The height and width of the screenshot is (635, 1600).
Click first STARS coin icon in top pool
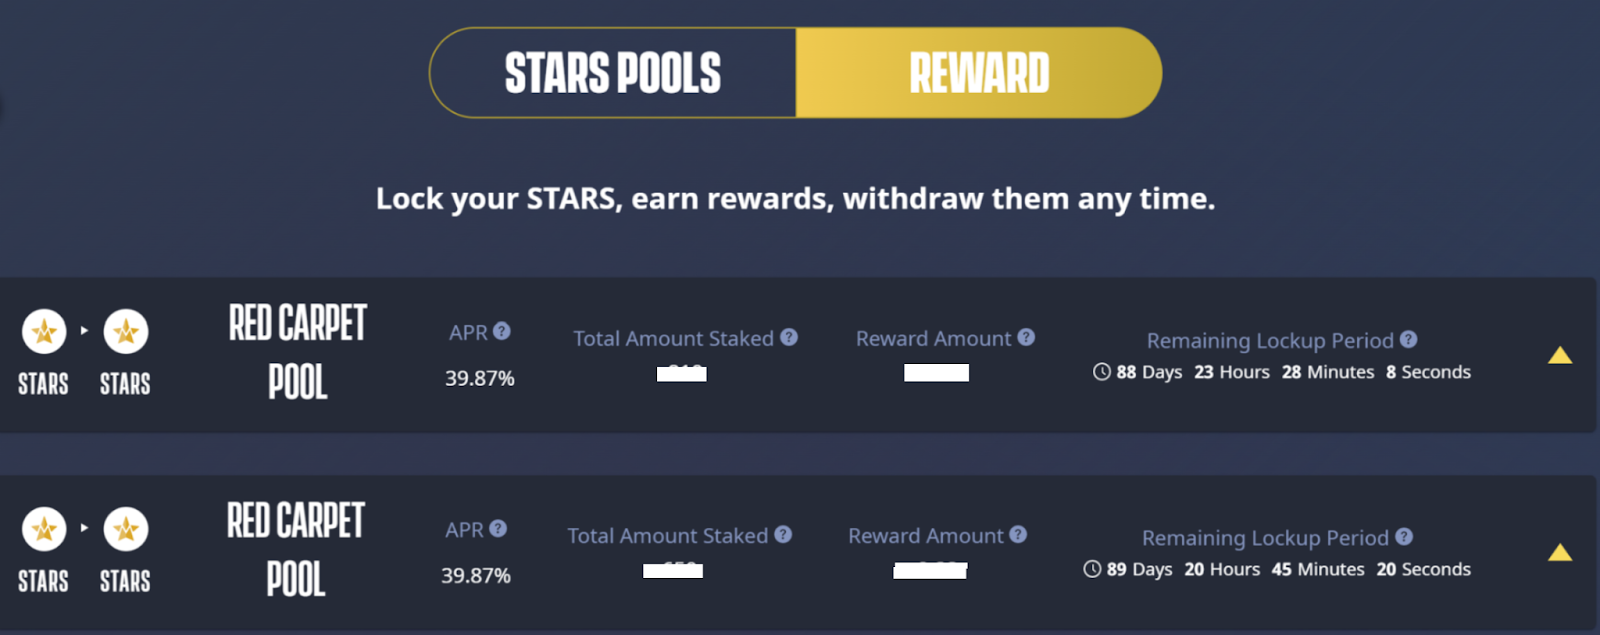(44, 332)
